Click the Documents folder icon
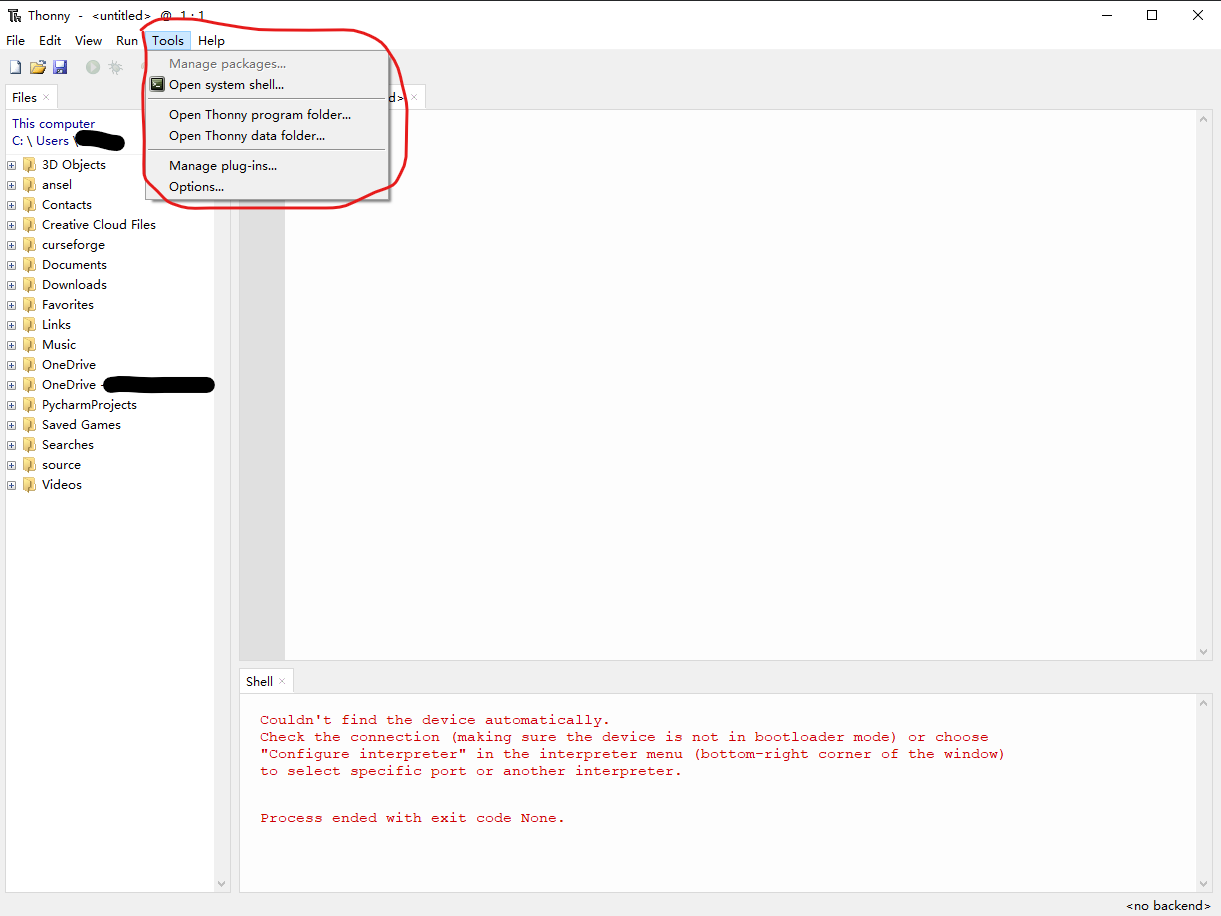This screenshot has height=916, width=1221. click(x=30, y=264)
